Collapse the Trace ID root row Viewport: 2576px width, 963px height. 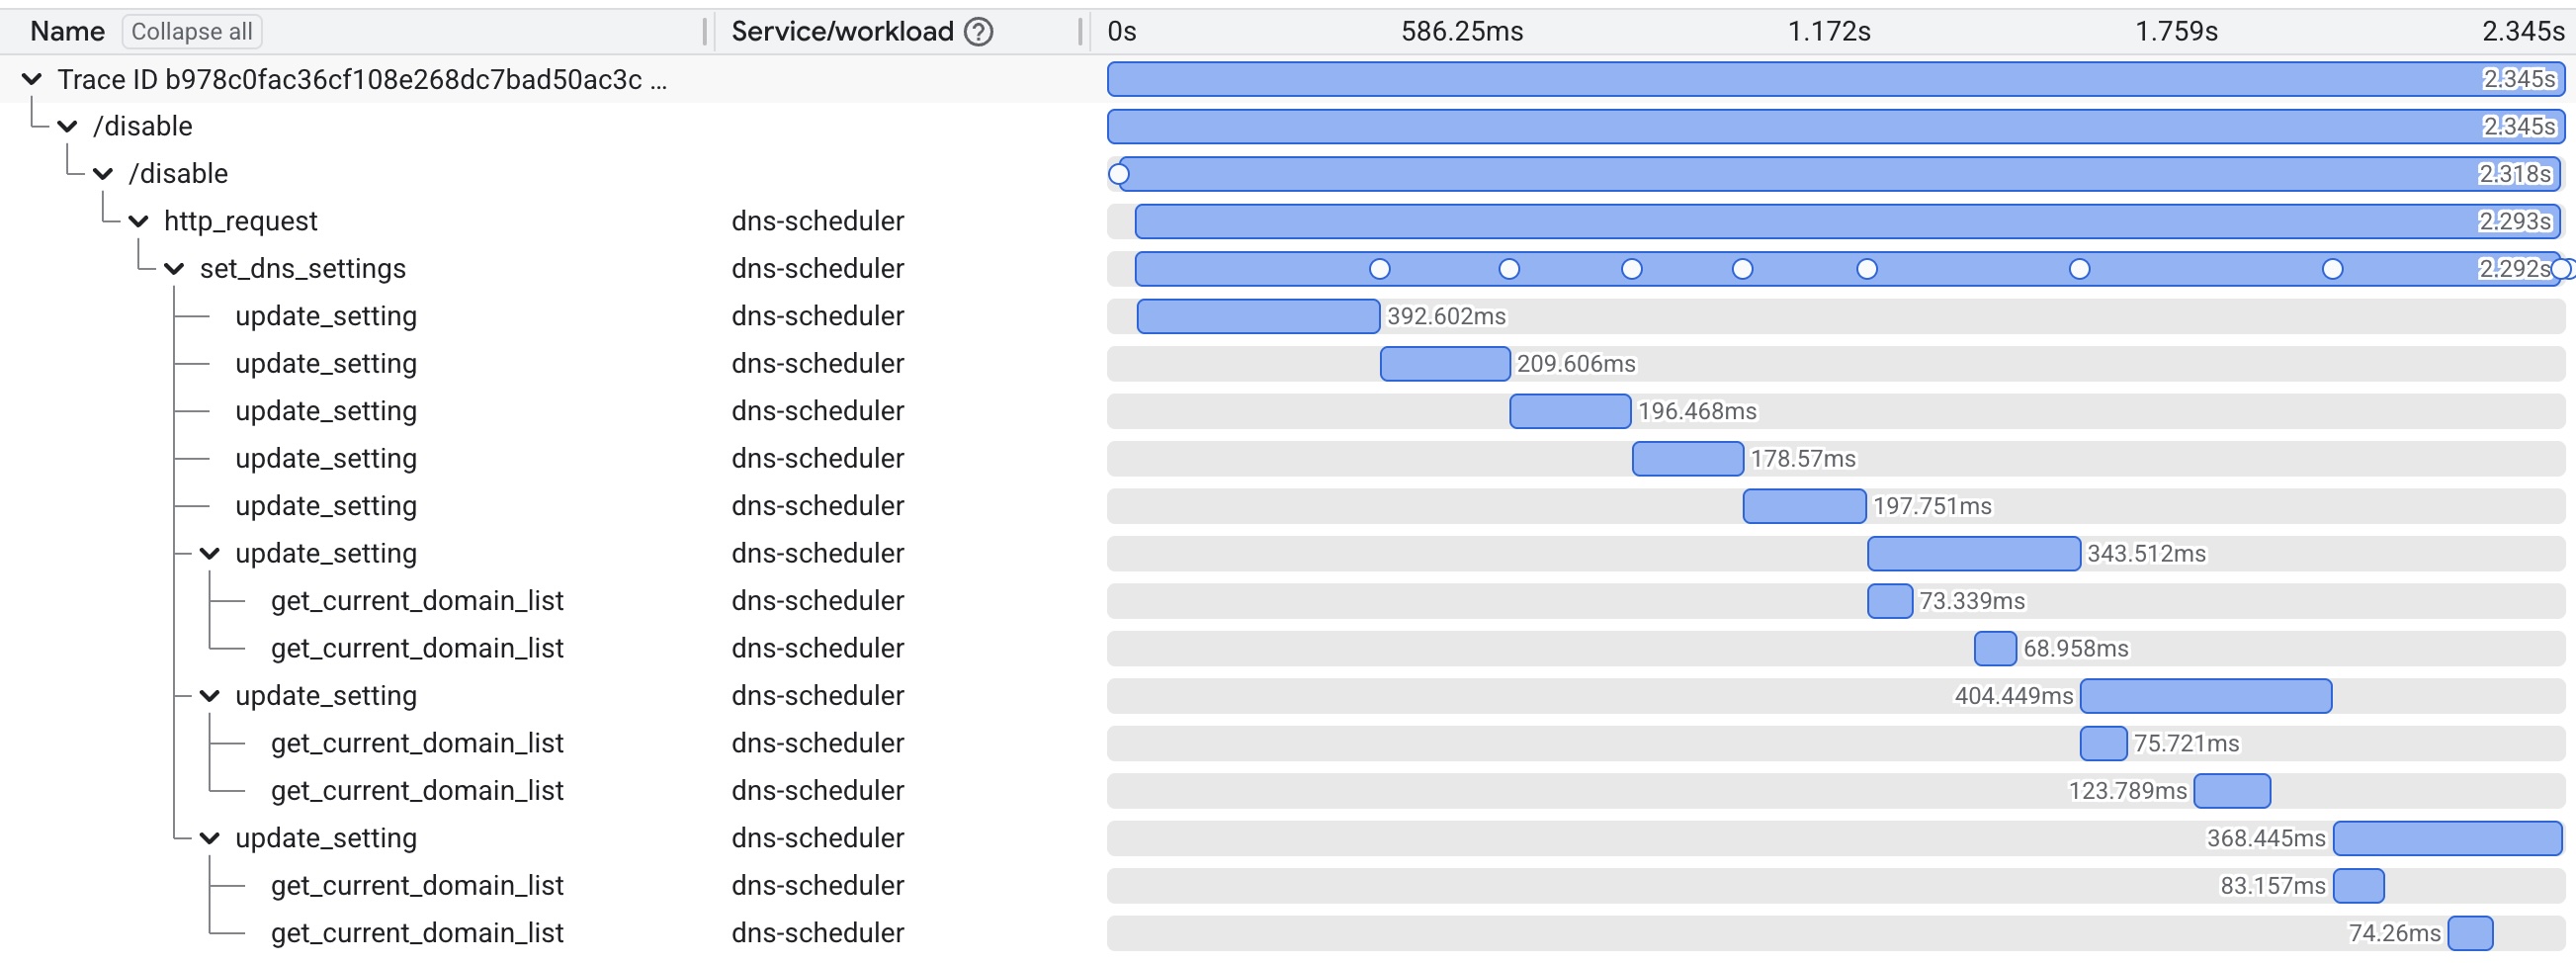pyautogui.click(x=32, y=79)
